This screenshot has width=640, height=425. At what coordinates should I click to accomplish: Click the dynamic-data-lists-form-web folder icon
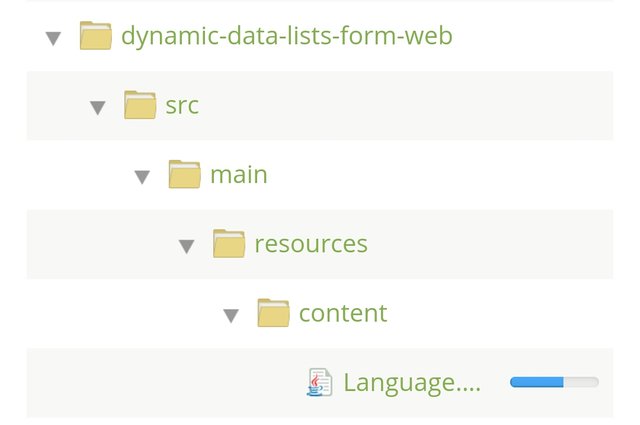pos(95,36)
